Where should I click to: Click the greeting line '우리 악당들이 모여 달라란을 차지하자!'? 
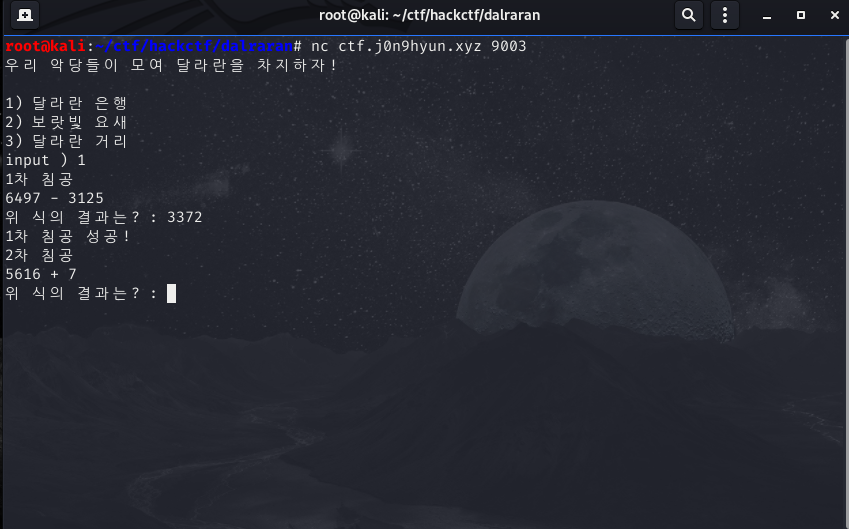171,65
